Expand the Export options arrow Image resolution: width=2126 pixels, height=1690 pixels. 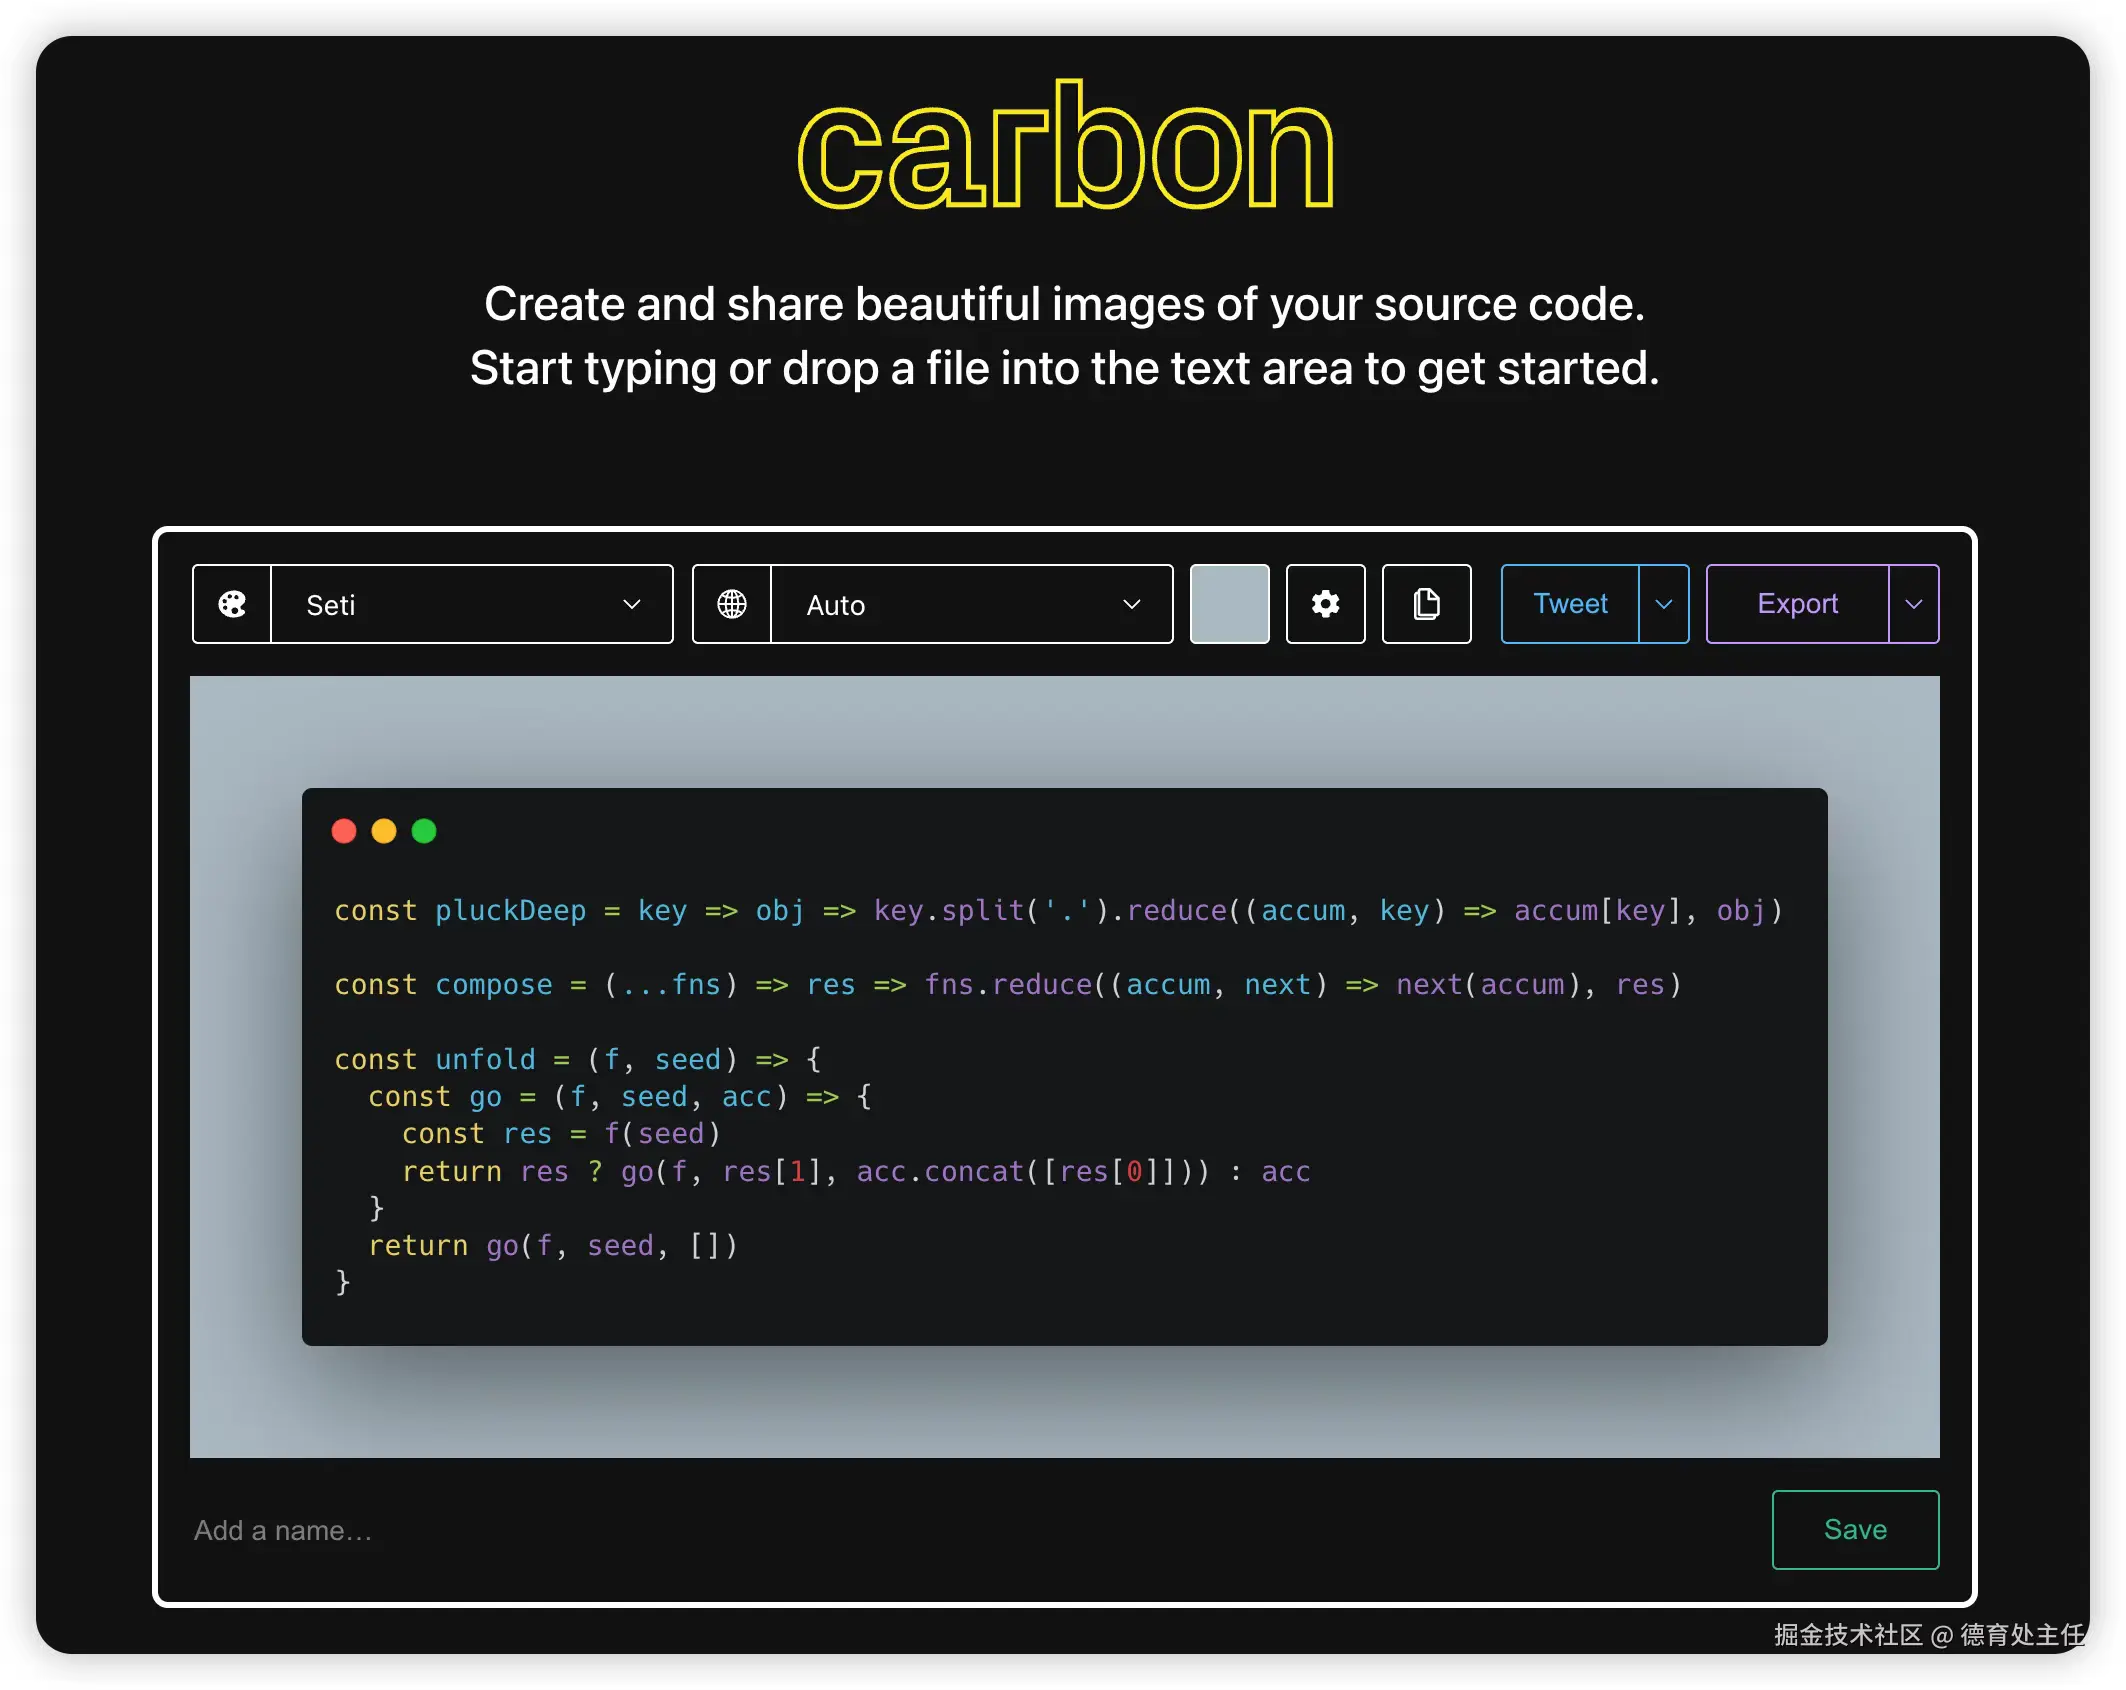pyautogui.click(x=1913, y=604)
